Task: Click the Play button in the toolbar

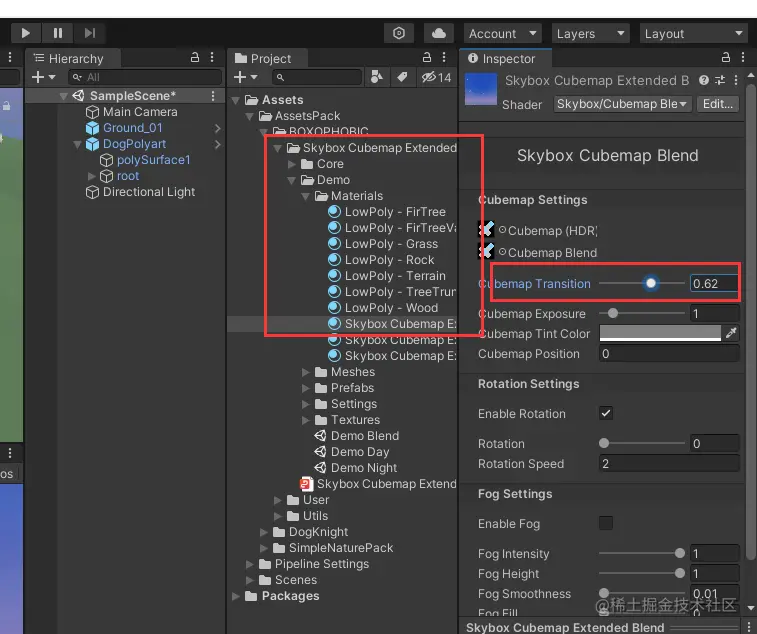Action: pos(26,33)
